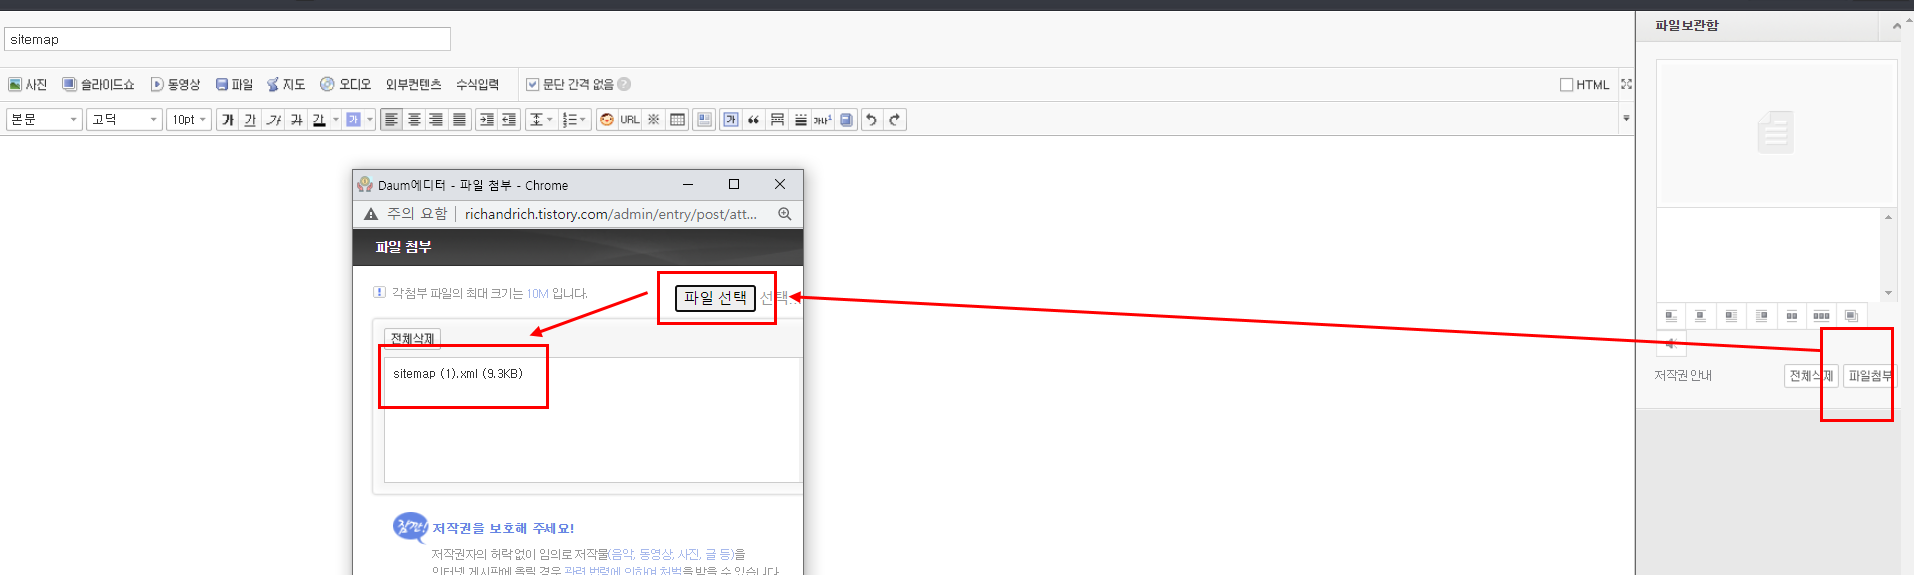The height and width of the screenshot is (575, 1914).
Task: Insert a special character
Action: coord(653,119)
